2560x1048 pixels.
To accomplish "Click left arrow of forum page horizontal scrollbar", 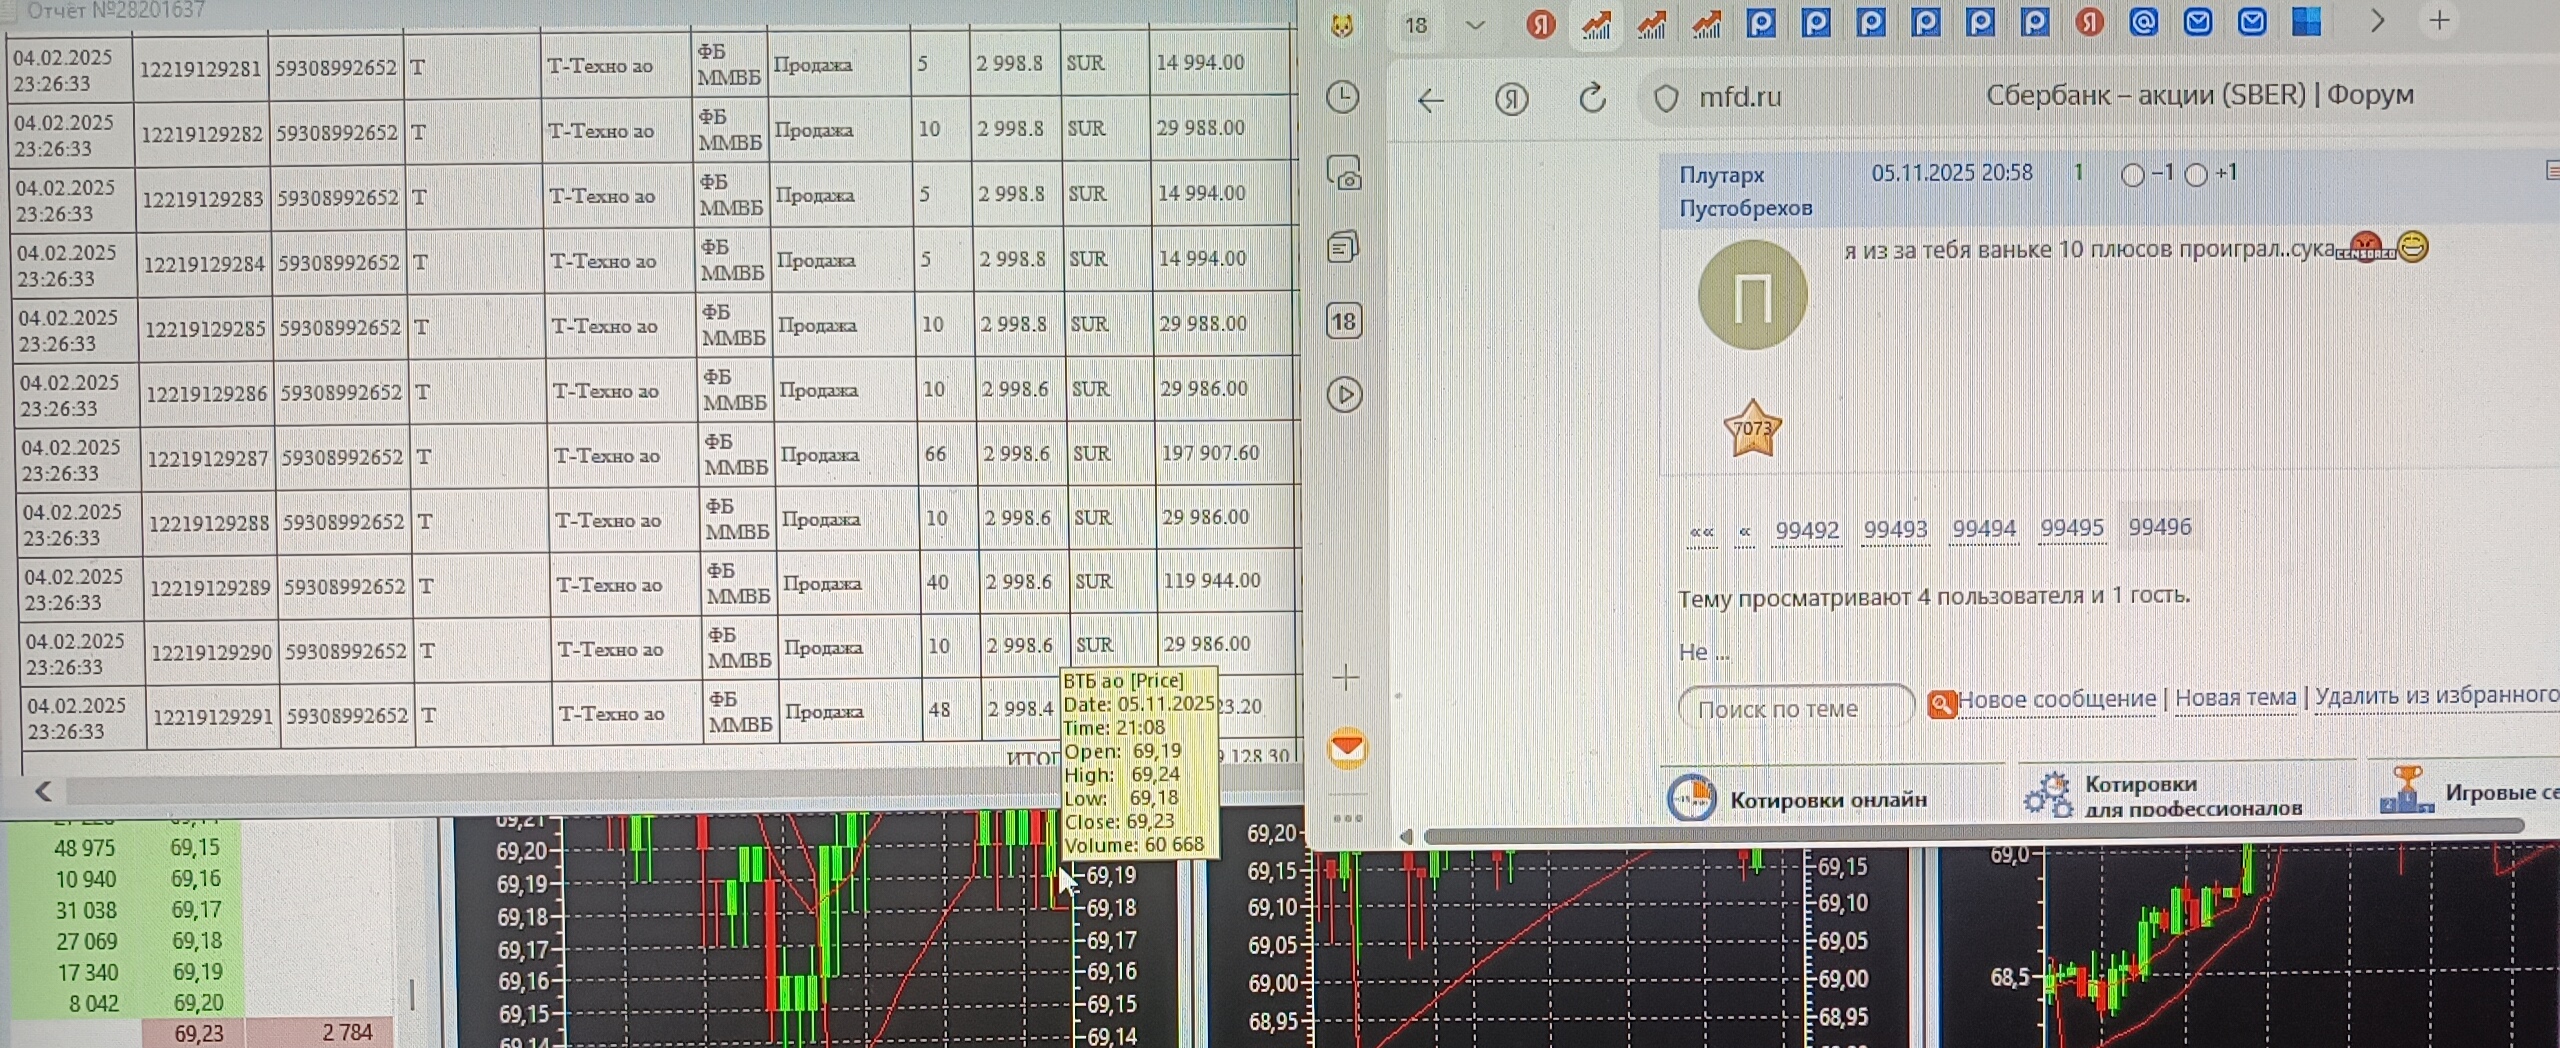I will [1406, 836].
